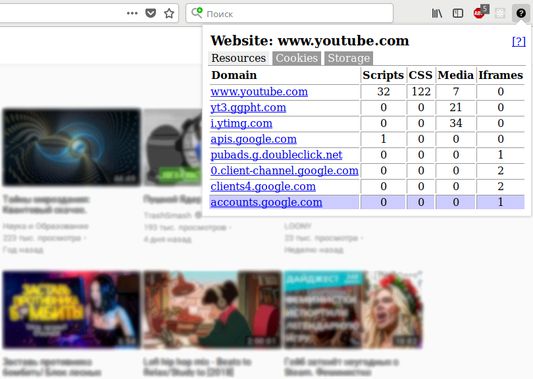Open the Lofi hip hop mix thumbnail
Image resolution: width=533 pixels, height=379 pixels.
point(212,309)
